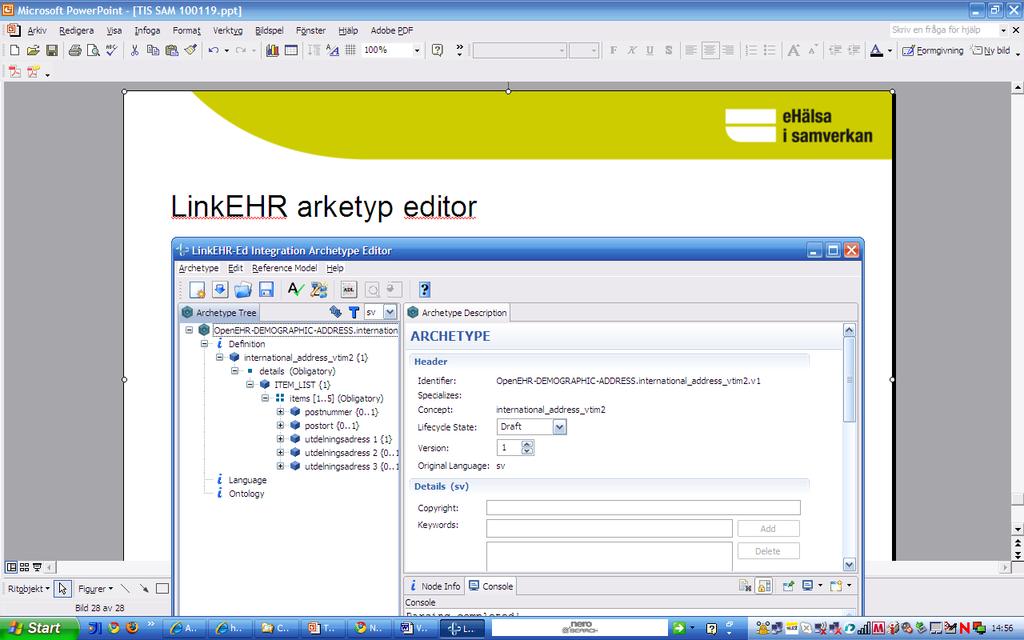This screenshot has width=1024, height=640.
Task: Convert to Adobe PDF icon
Action: tap(14, 72)
